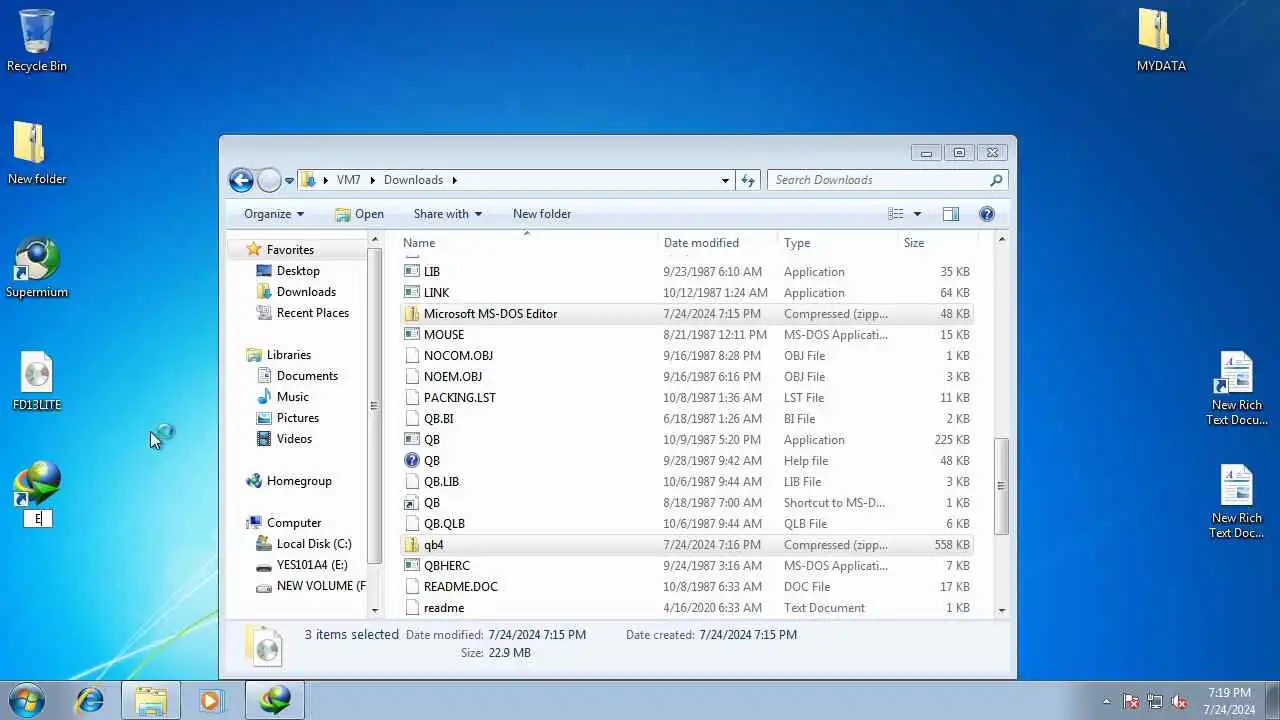The width and height of the screenshot is (1280, 720).
Task: Sort by the Date modified column header
Action: (x=718, y=243)
